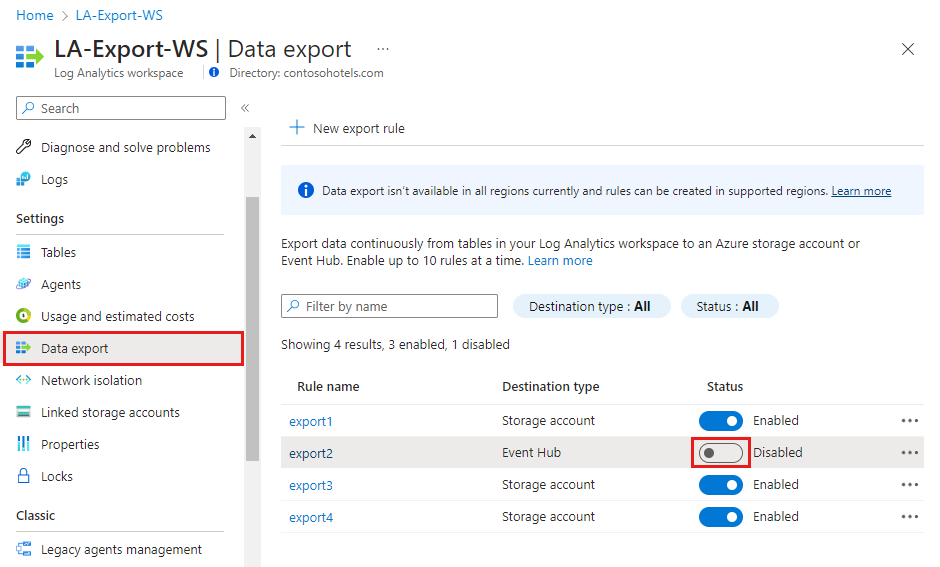Click the Locks padlock icon
The height and width of the screenshot is (567, 940).
click(x=24, y=477)
